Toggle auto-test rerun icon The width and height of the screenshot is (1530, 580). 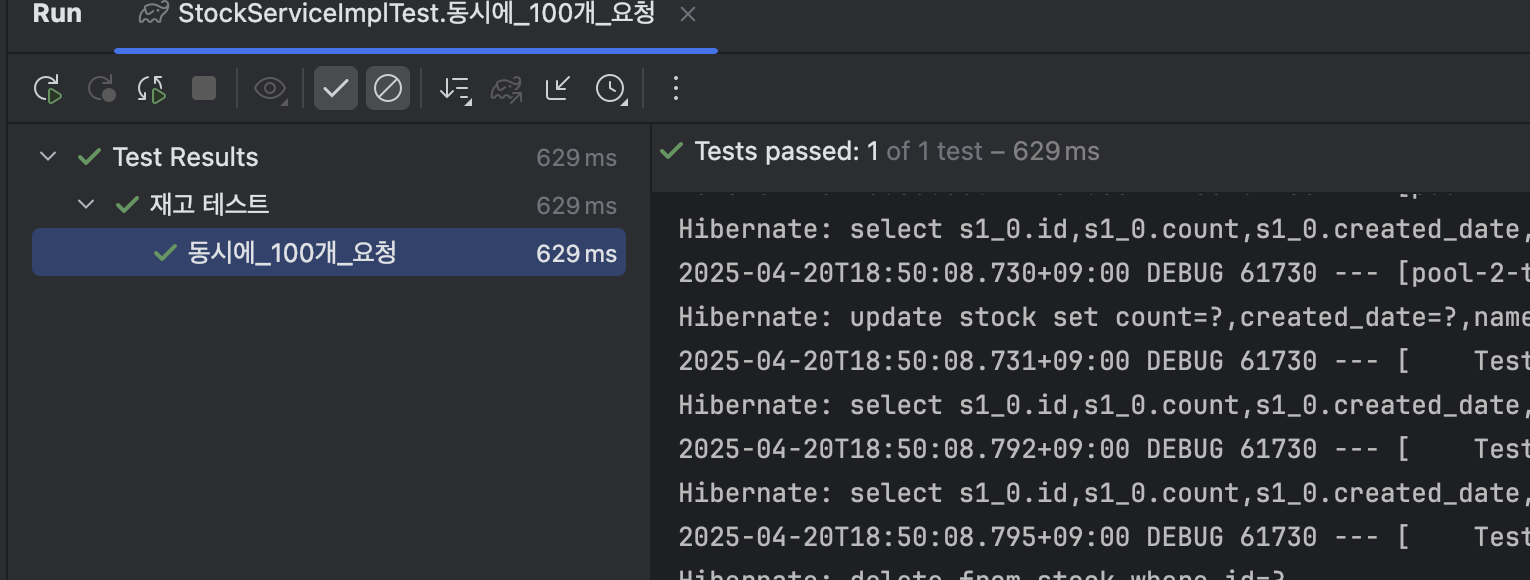pos(152,89)
